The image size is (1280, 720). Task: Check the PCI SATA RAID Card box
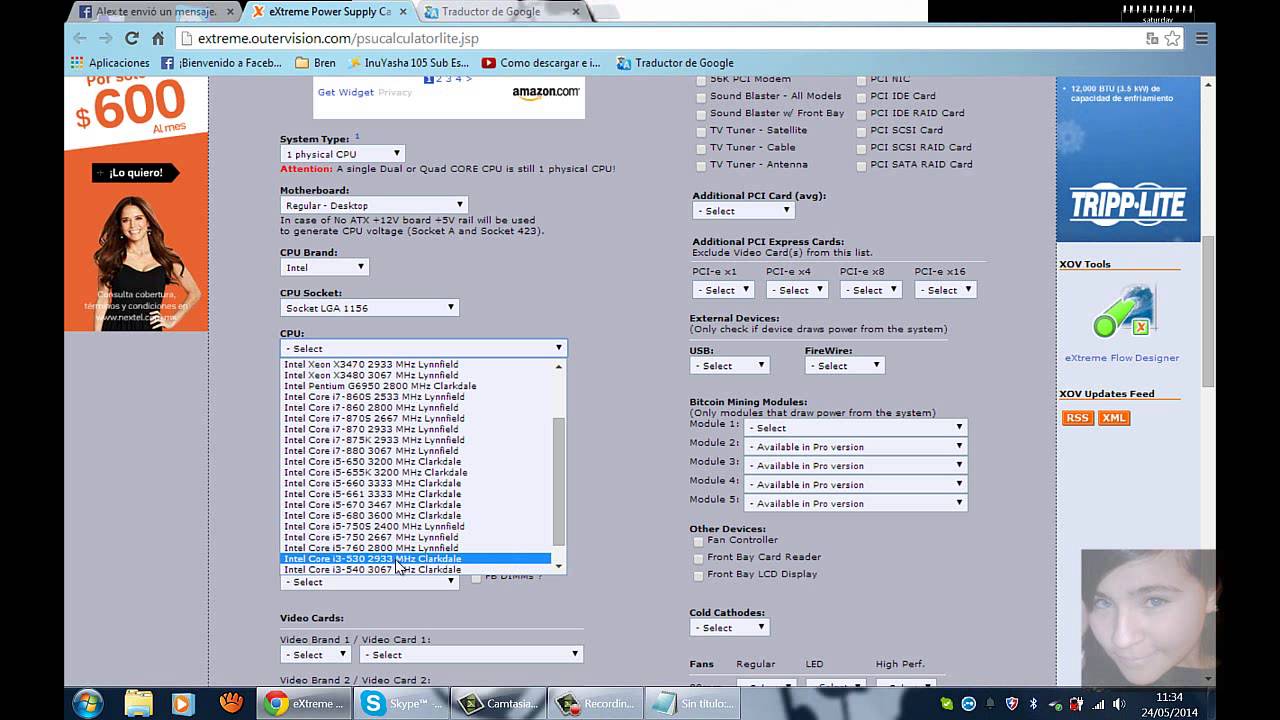coord(861,165)
